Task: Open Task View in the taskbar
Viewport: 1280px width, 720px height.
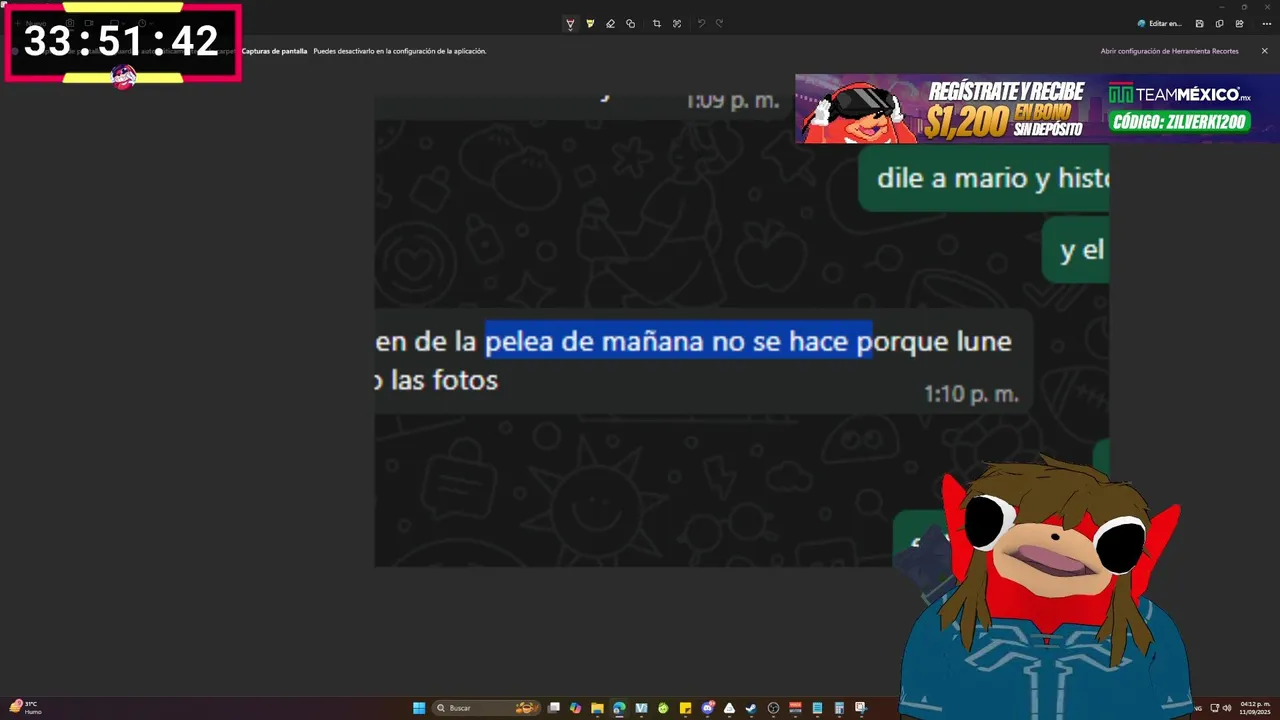Action: 554,708
